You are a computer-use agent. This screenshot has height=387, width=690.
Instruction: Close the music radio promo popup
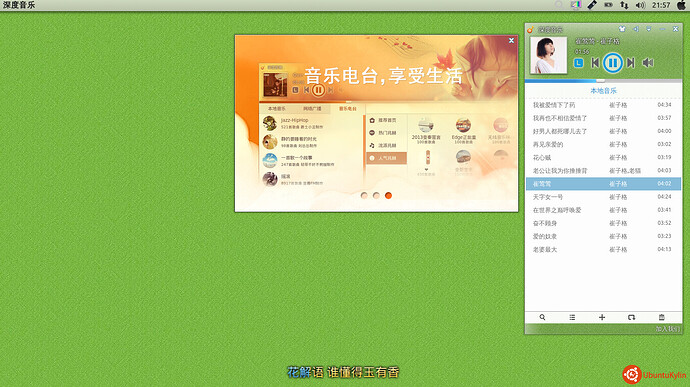tap(511, 41)
